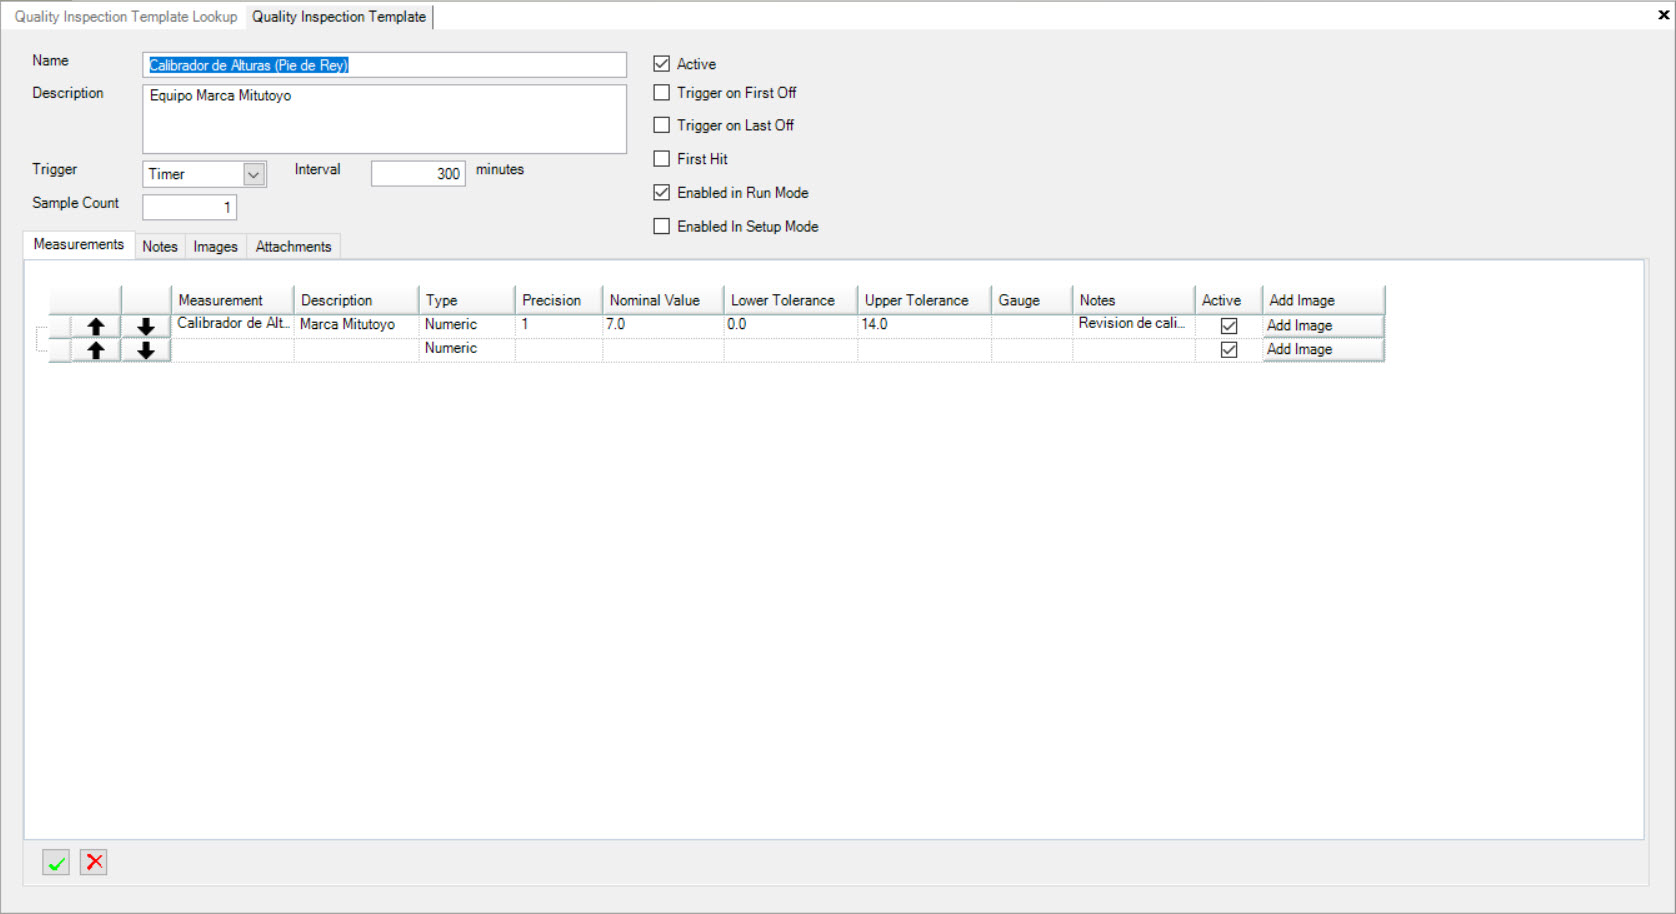Click the green checkmark save icon

pyautogui.click(x=56, y=862)
